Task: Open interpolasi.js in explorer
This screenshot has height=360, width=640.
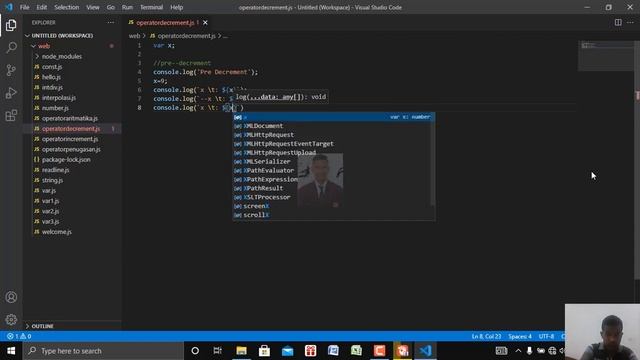Action: point(59,98)
